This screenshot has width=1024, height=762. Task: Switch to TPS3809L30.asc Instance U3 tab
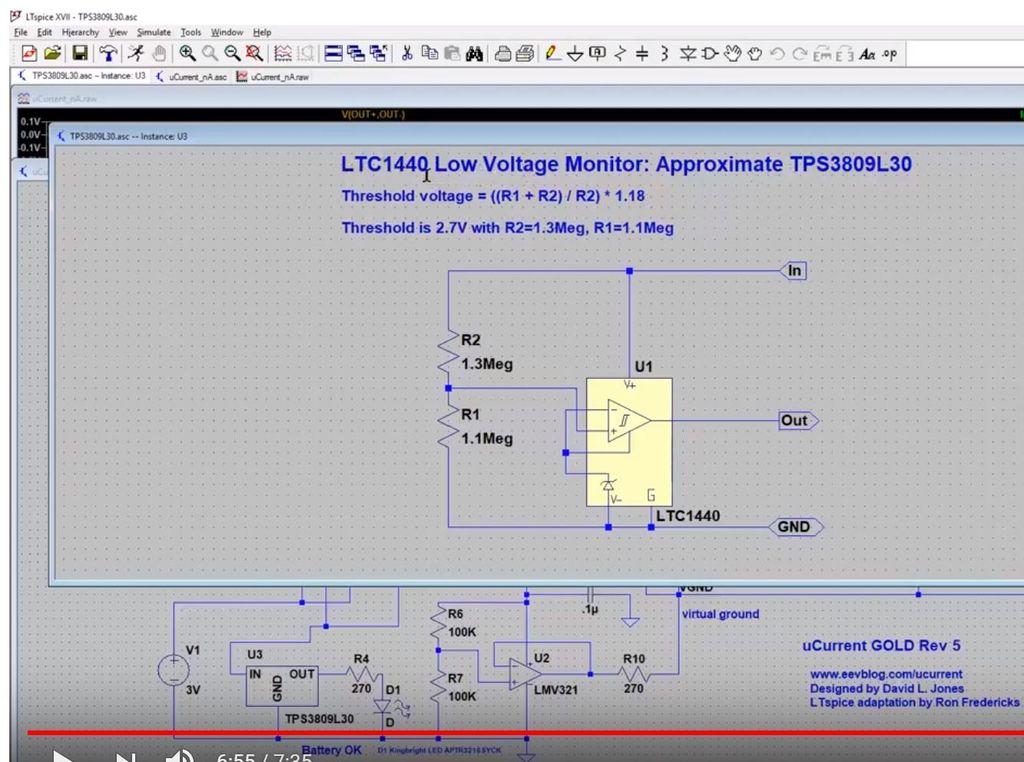click(x=82, y=76)
